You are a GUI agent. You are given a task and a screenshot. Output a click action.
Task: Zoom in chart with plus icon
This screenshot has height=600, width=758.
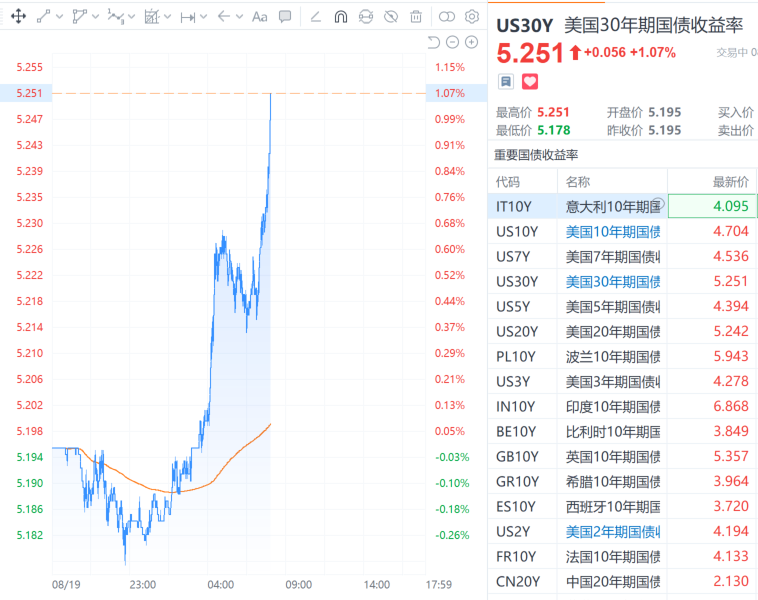coord(471,43)
